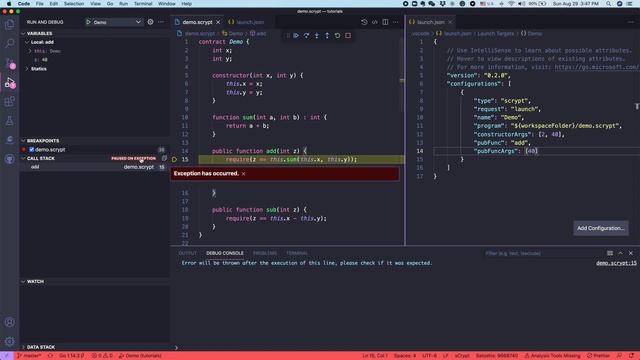Viewport: 640px width, 360px height.
Task: Open the DEBUG CONSOLE panel tab
Action: (x=224, y=253)
